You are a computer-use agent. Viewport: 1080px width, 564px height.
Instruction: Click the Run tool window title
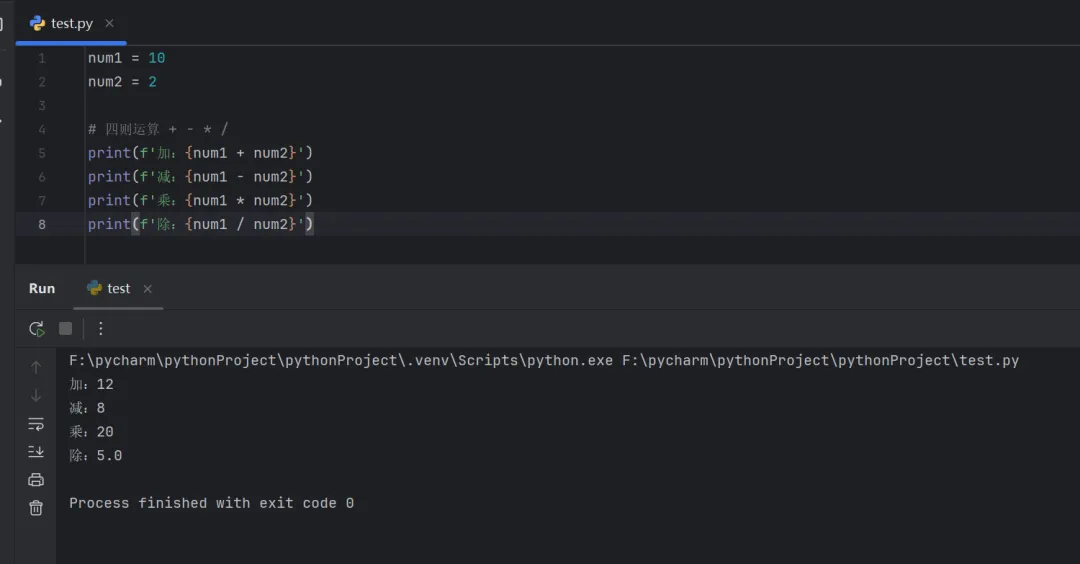click(x=42, y=288)
